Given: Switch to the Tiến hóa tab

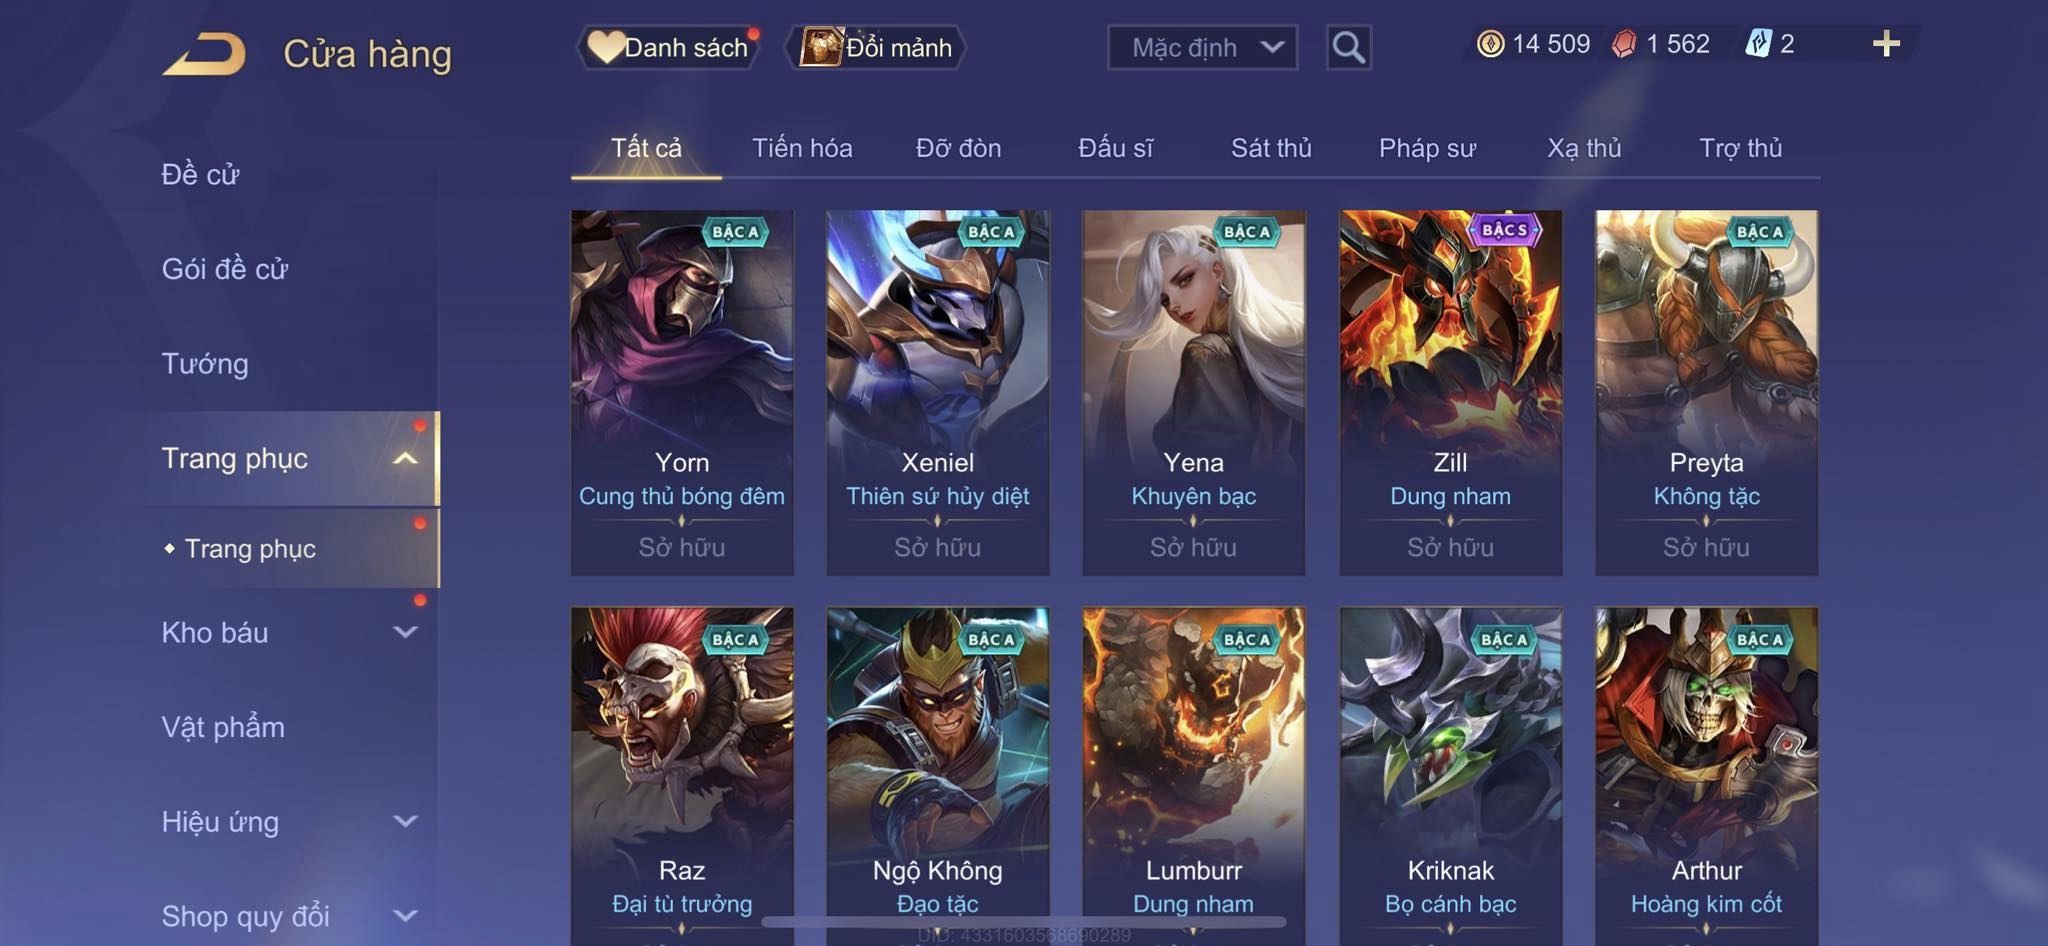Looking at the screenshot, I should (802, 148).
